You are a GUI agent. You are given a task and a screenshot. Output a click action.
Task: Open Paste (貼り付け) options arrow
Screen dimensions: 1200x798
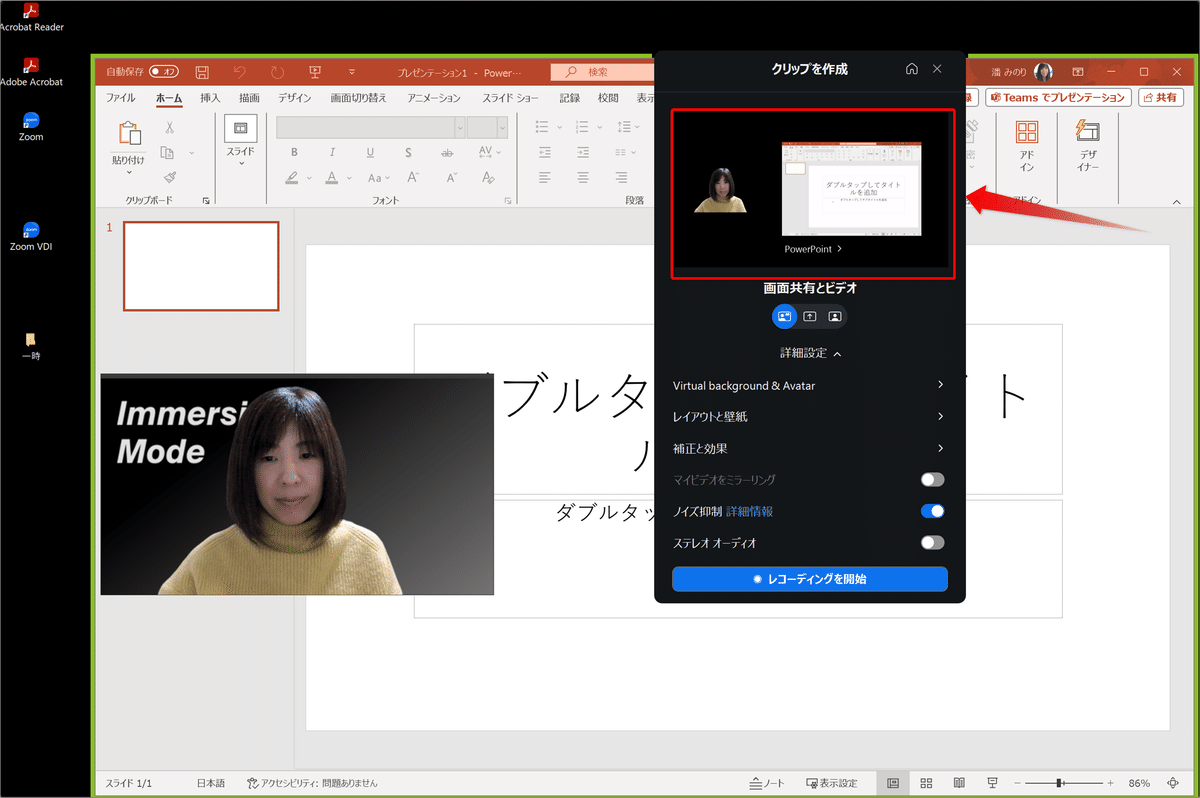click(x=129, y=172)
